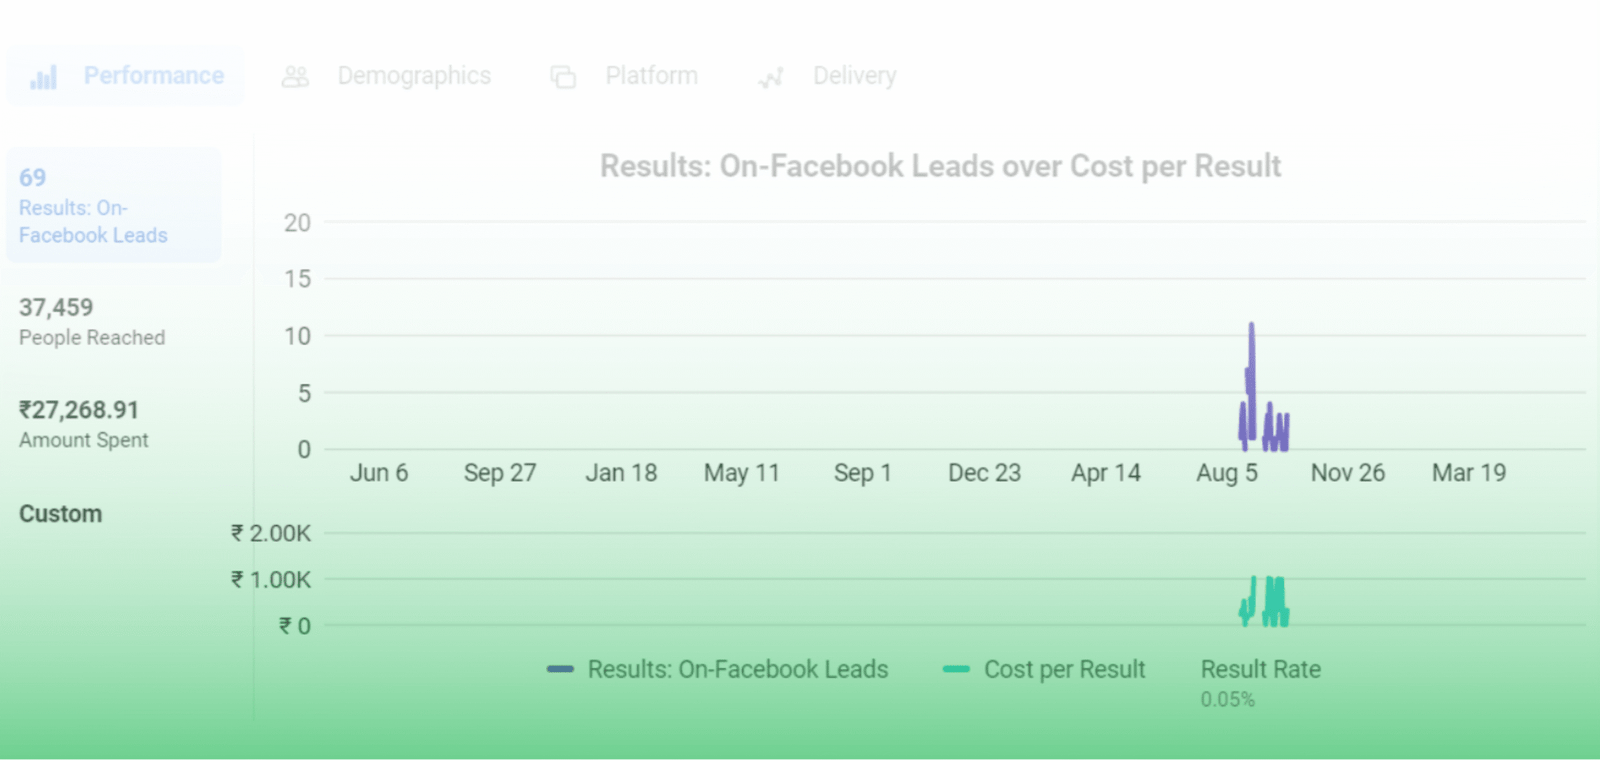Click the teal Cost per Result legend marker
The image size is (1600, 760).
pyautogui.click(x=955, y=670)
